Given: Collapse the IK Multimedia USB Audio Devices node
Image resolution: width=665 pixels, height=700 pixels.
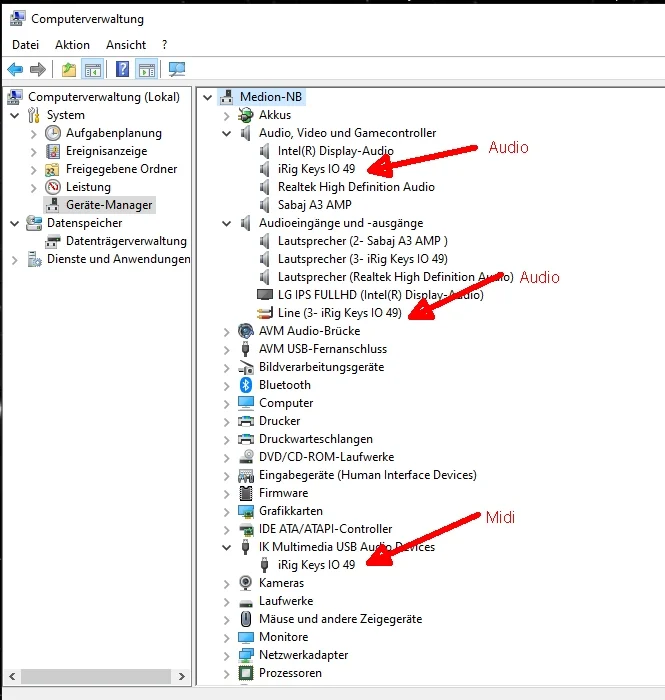Looking at the screenshot, I should (227, 547).
